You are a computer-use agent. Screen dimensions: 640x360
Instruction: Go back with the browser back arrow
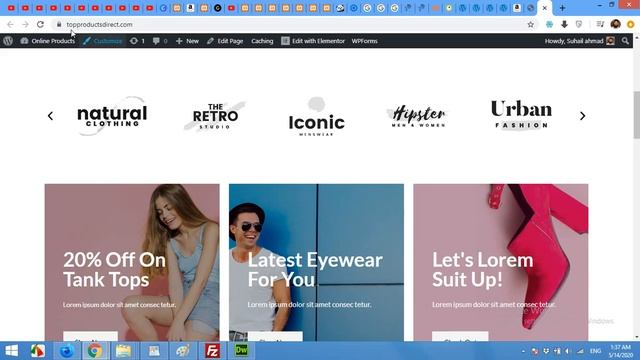tap(10, 24)
